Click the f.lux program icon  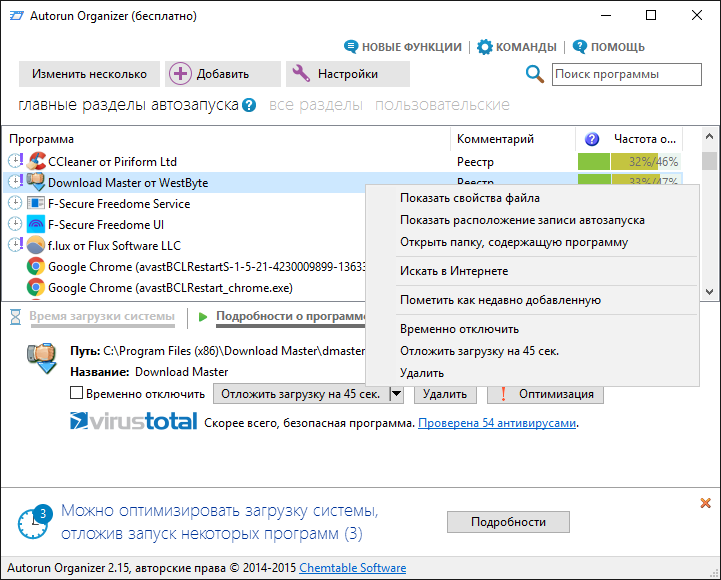(36, 245)
